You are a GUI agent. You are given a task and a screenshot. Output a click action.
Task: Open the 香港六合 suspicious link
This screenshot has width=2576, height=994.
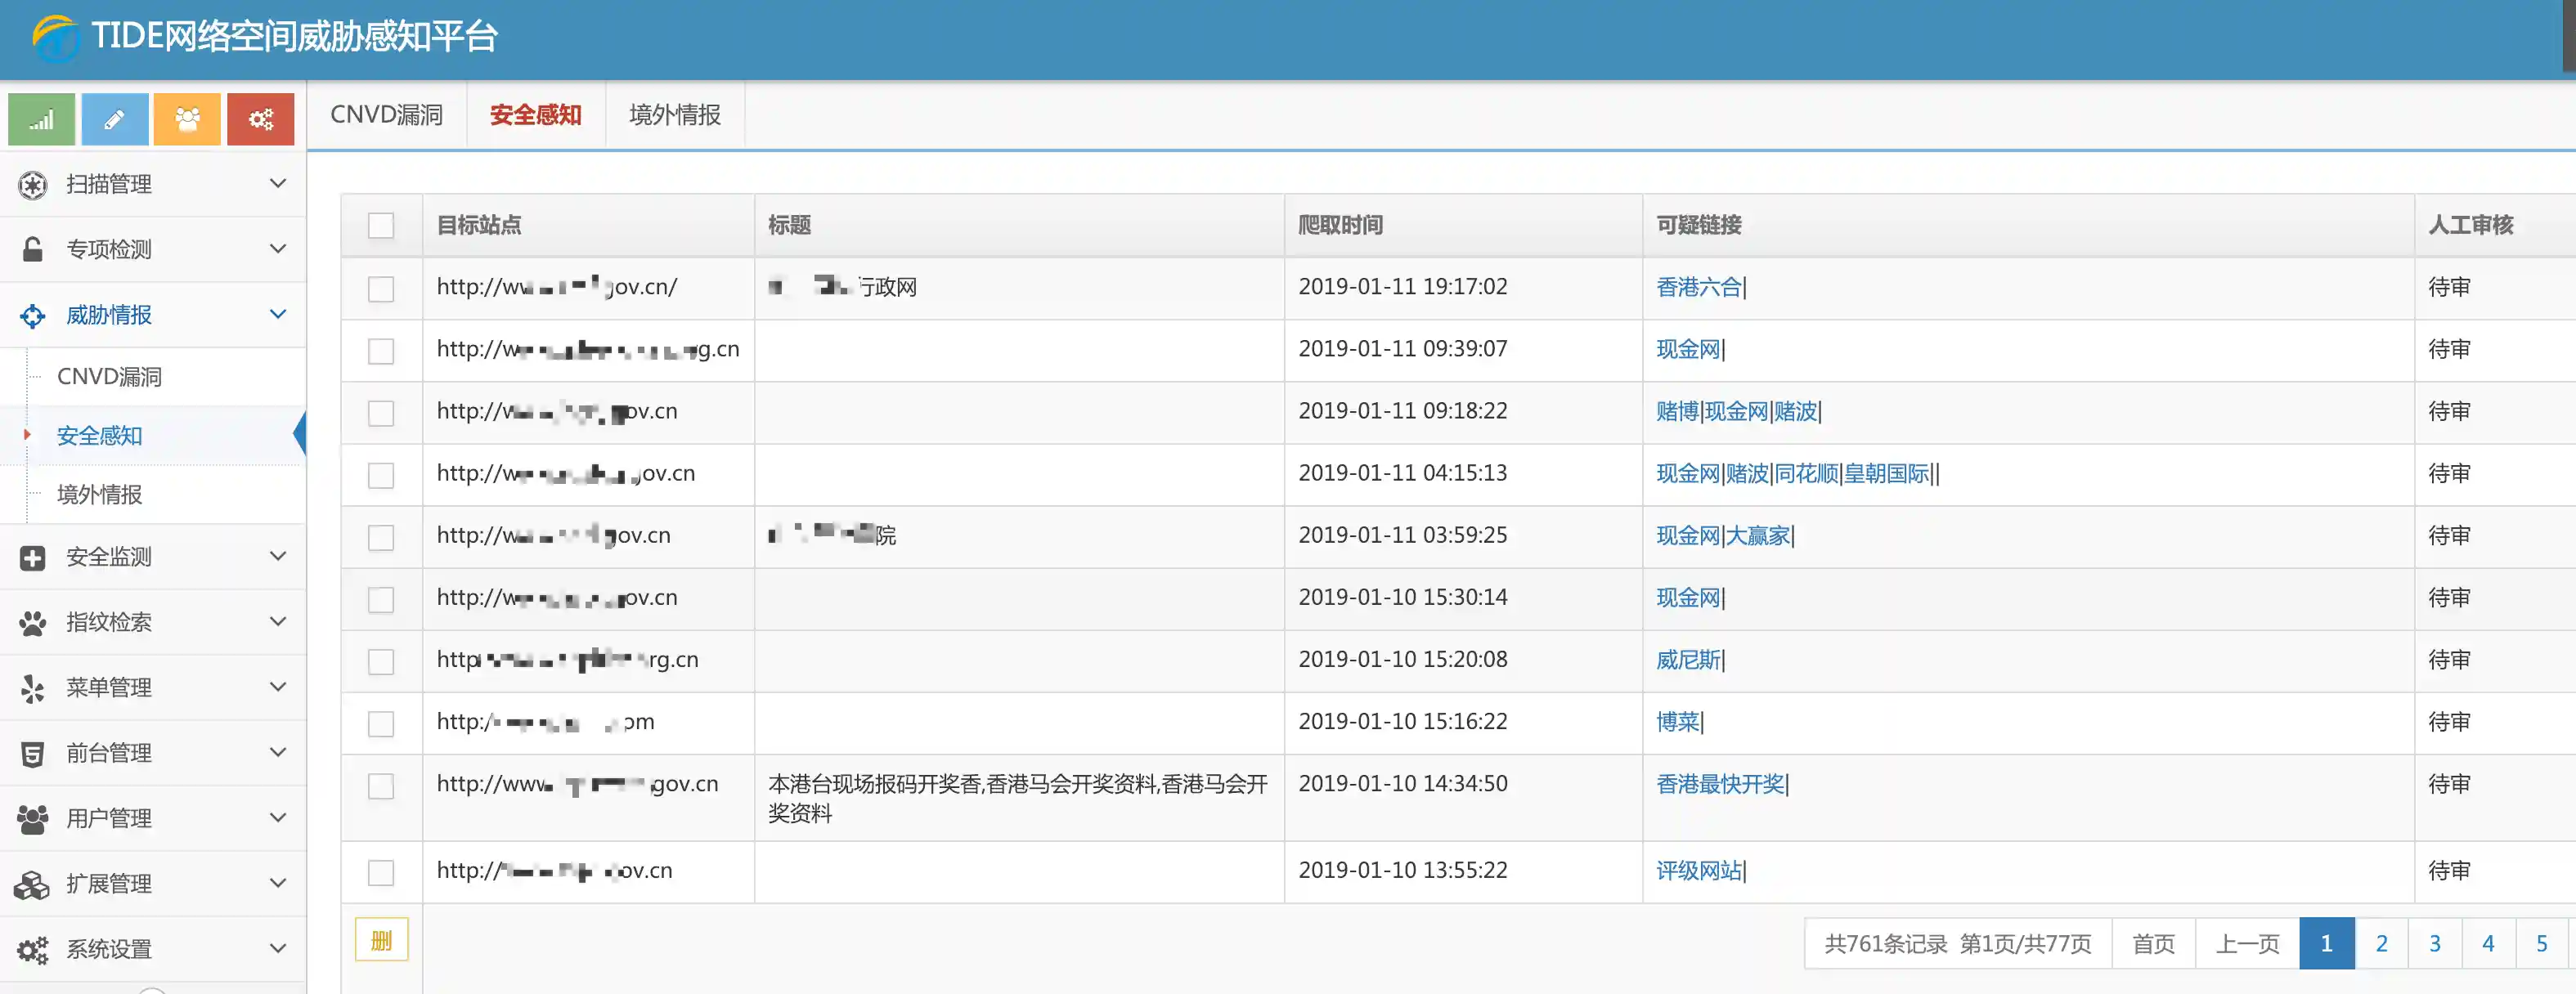pos(1698,288)
